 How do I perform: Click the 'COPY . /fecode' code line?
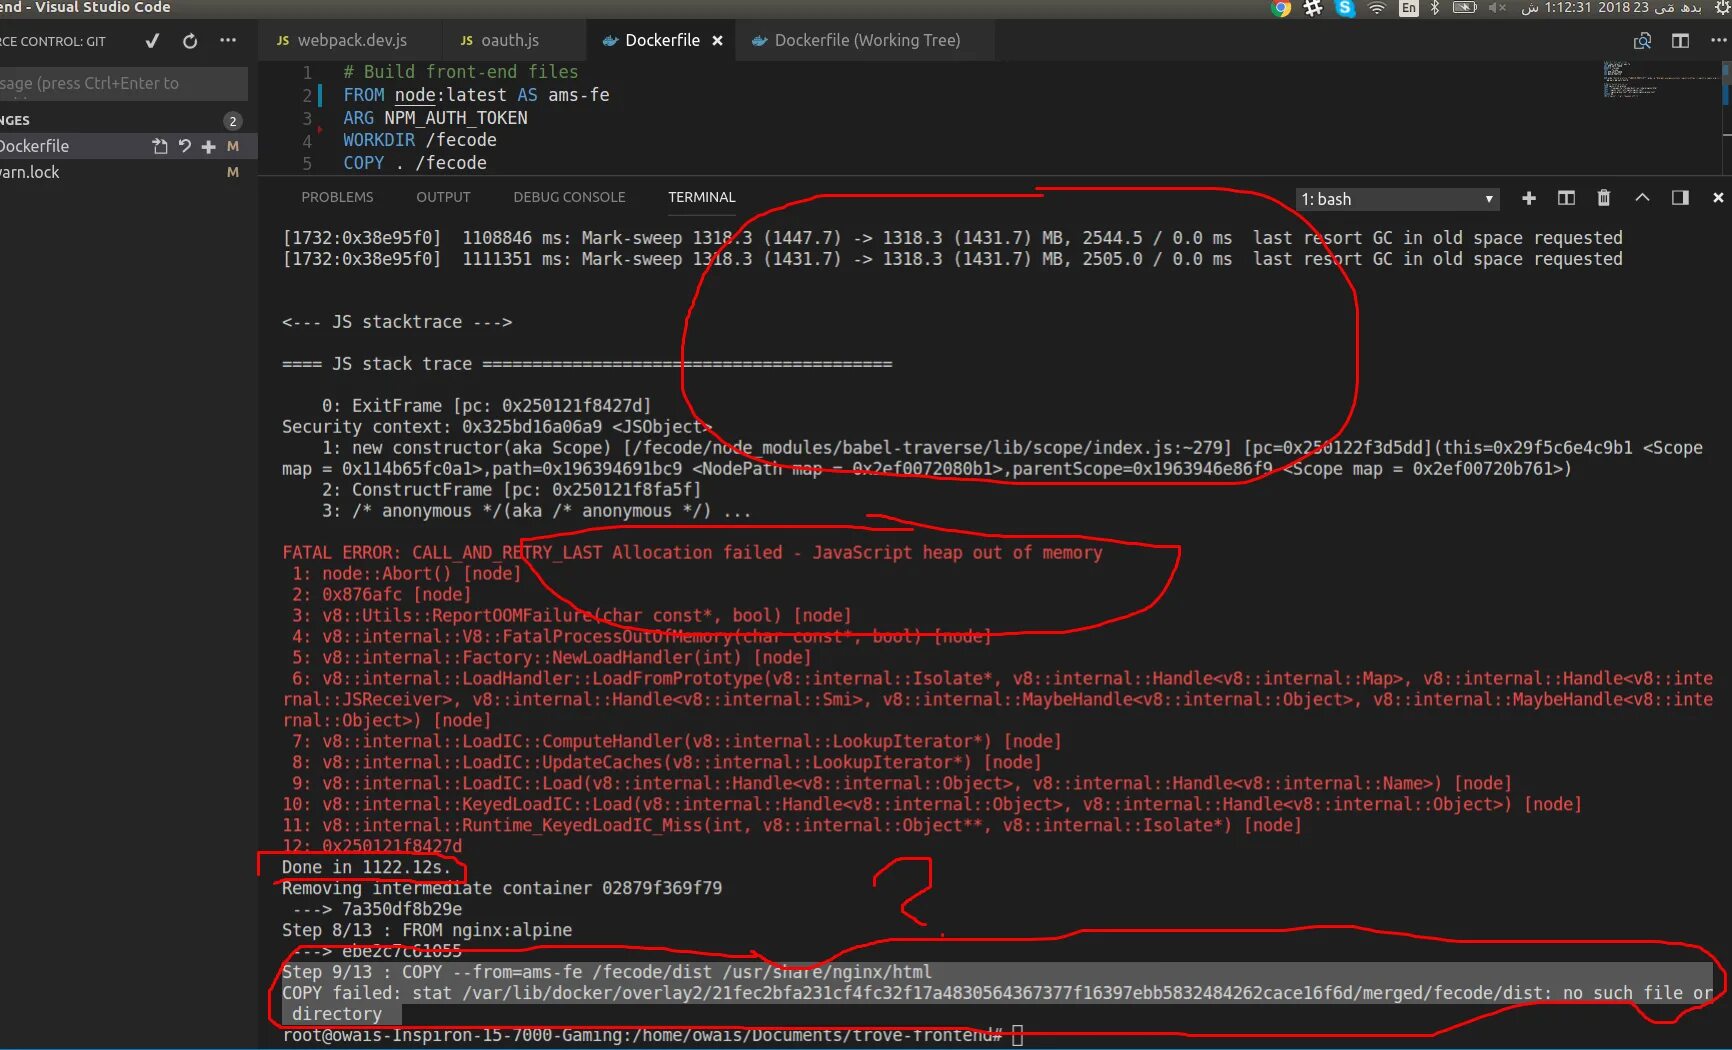(415, 163)
